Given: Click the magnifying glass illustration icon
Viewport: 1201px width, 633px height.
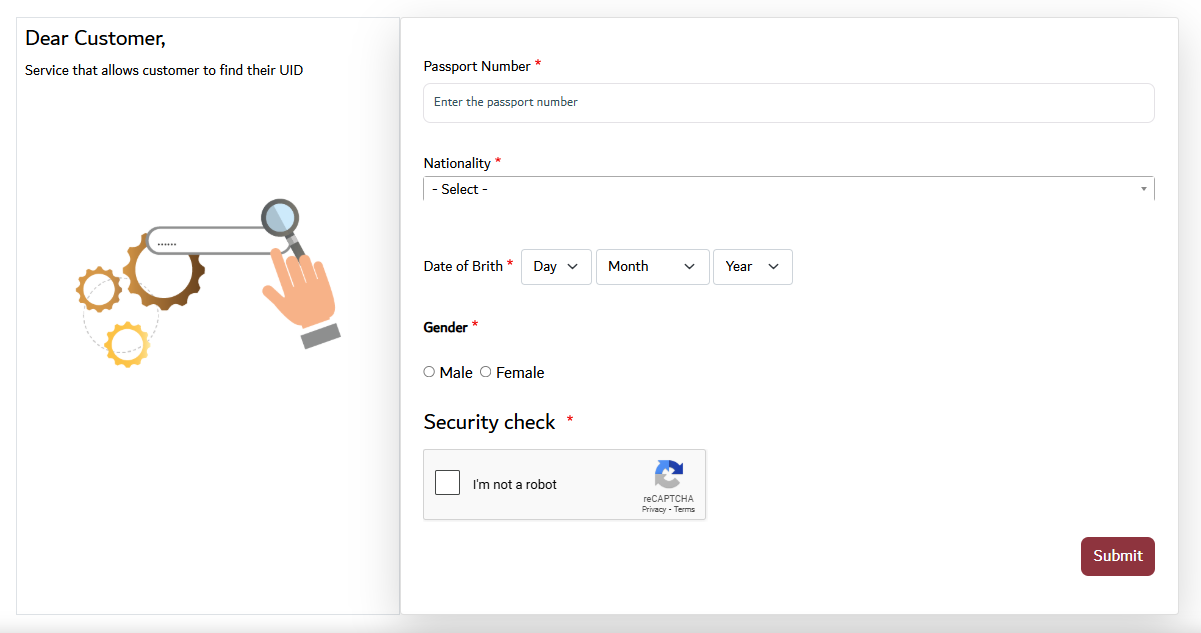Looking at the screenshot, I should (x=281, y=217).
